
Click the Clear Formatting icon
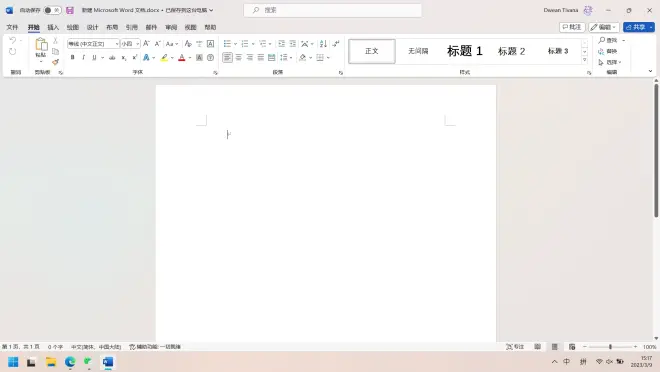(x=188, y=43)
